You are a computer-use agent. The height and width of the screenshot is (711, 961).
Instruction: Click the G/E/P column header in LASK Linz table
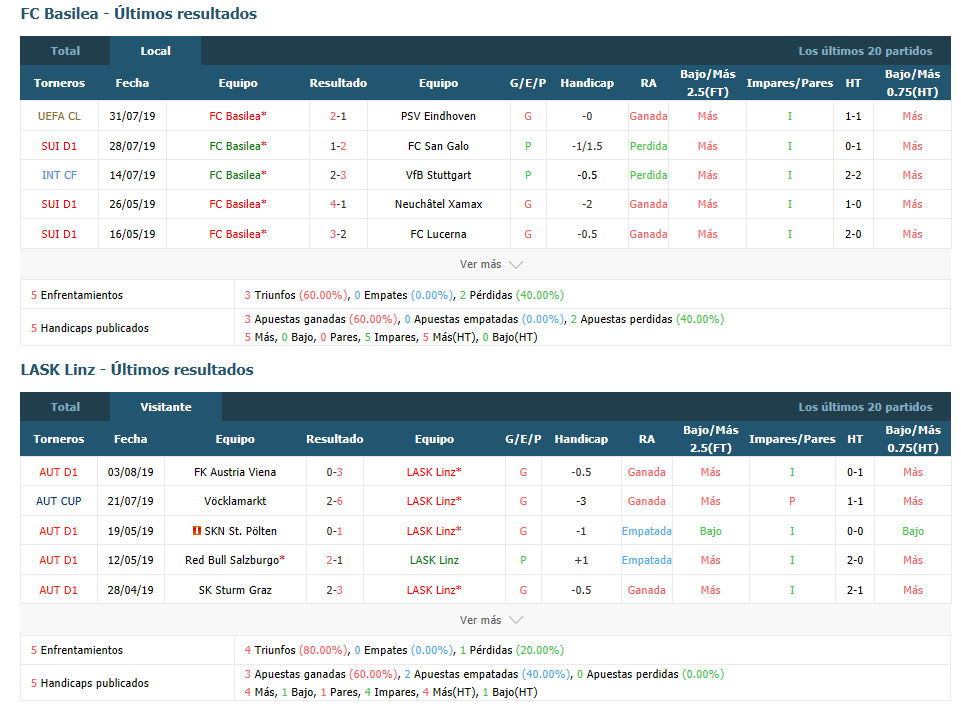(523, 439)
